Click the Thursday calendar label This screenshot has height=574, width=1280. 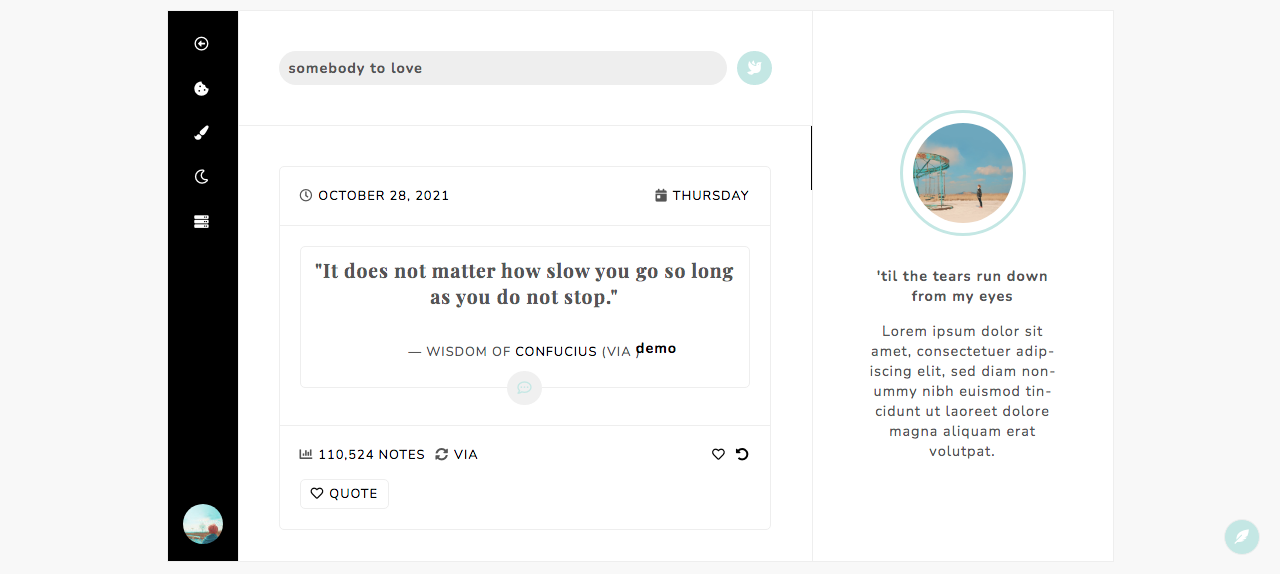pyautogui.click(x=702, y=196)
